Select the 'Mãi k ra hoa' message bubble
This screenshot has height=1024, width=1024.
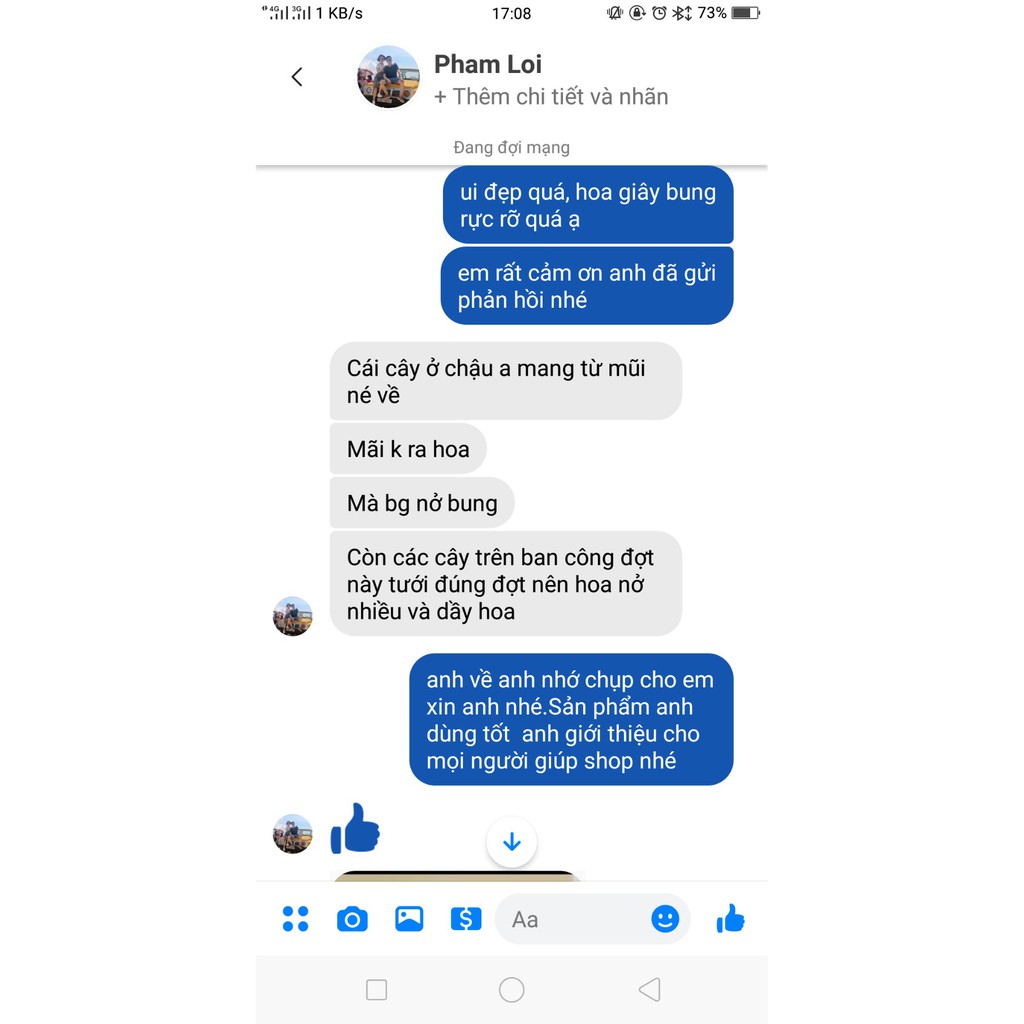tap(408, 449)
